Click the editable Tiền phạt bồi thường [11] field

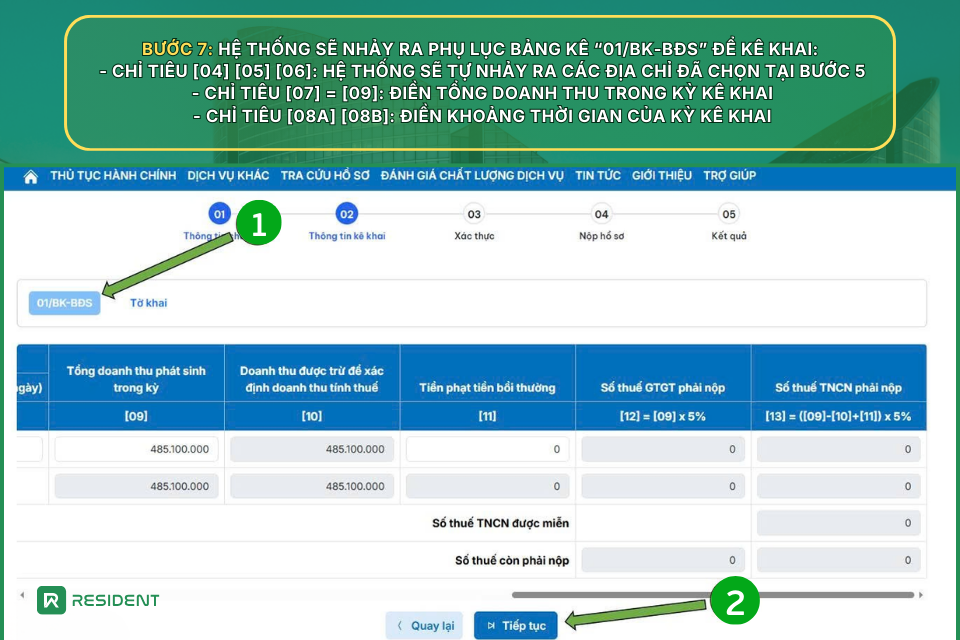tap(488, 450)
